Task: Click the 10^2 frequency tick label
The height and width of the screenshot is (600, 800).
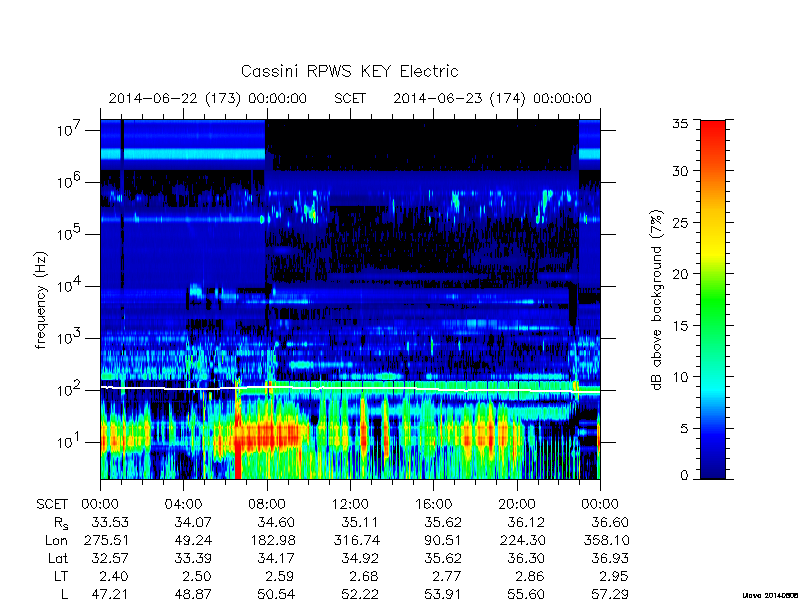Action: coord(70,390)
